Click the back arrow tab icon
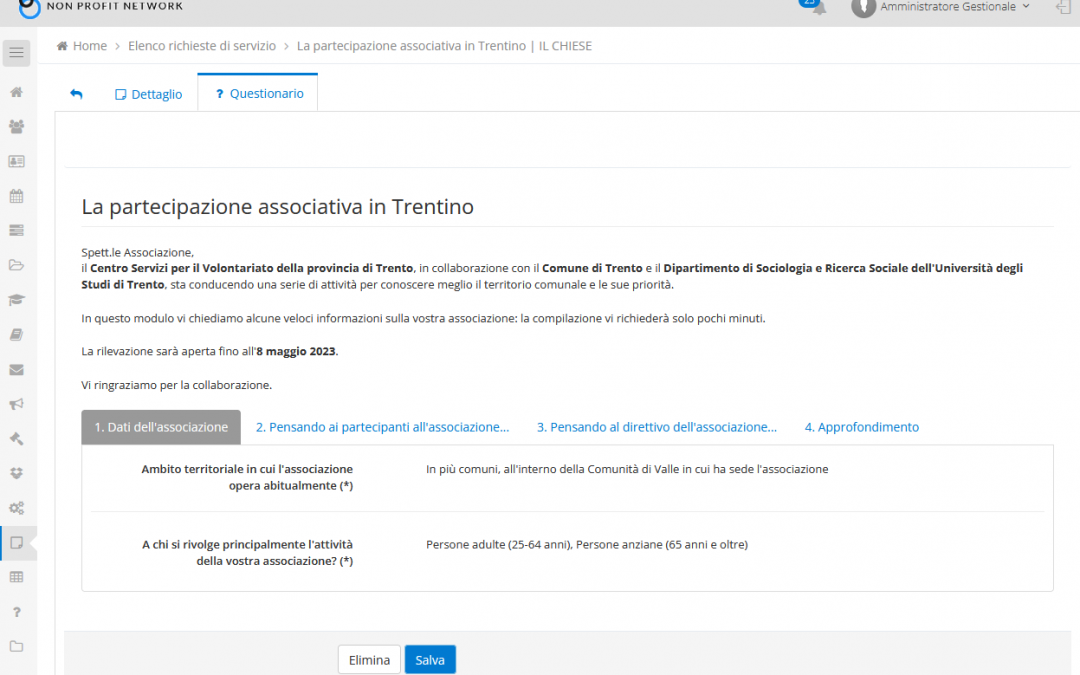This screenshot has width=1080, height=675. 76,94
